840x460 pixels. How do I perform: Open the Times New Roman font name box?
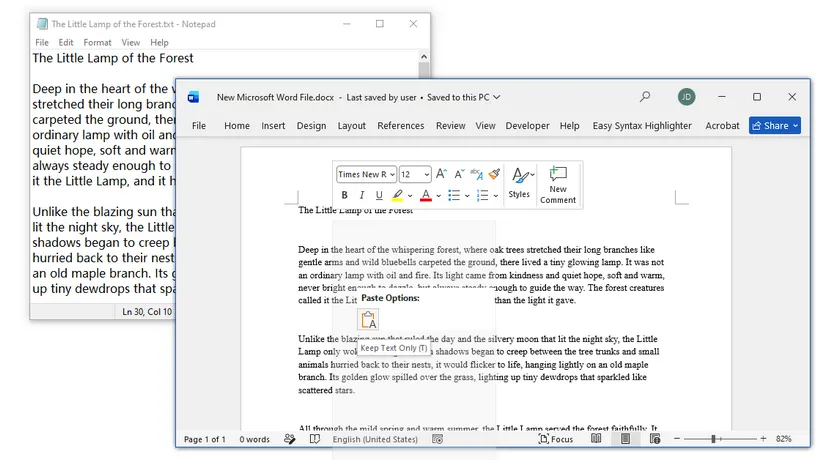pyautogui.click(x=366, y=175)
